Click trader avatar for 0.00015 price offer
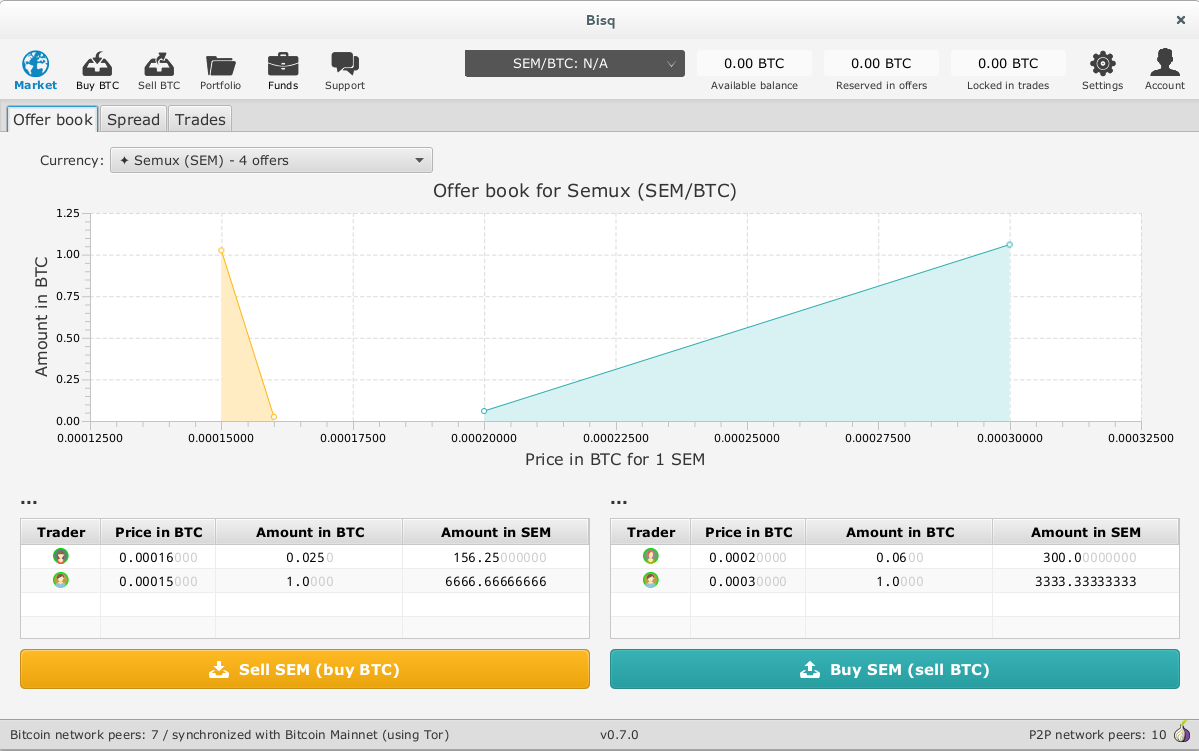The height and width of the screenshot is (751, 1199). point(60,580)
